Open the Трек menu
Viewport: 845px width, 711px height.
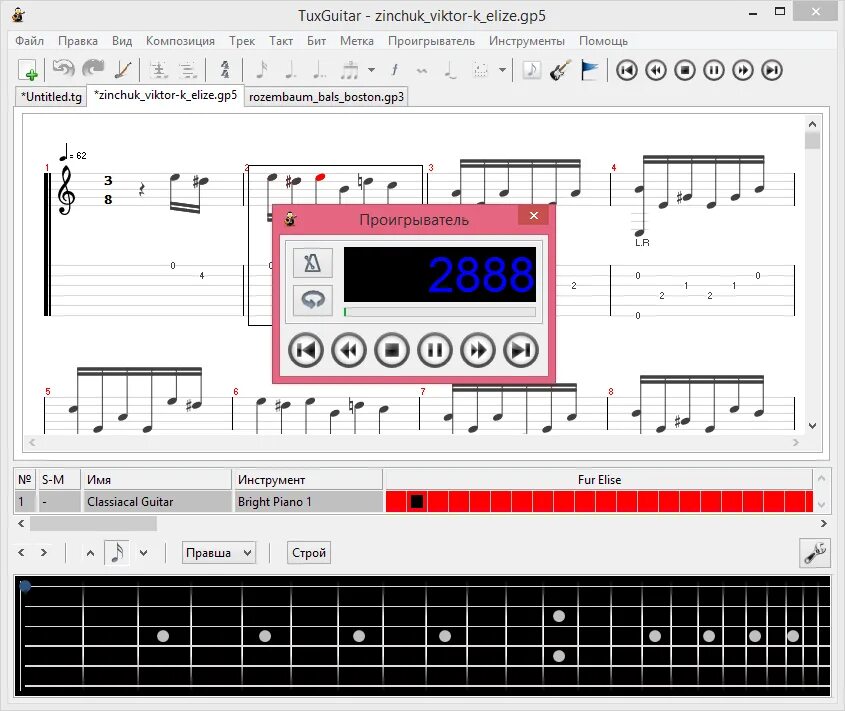click(x=241, y=41)
